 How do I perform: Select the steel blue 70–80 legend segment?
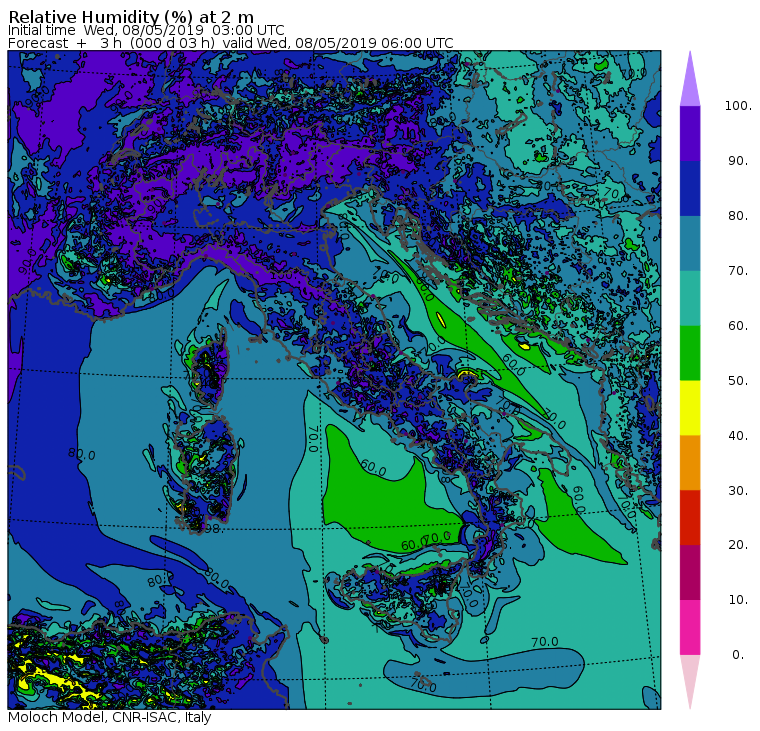(x=690, y=243)
